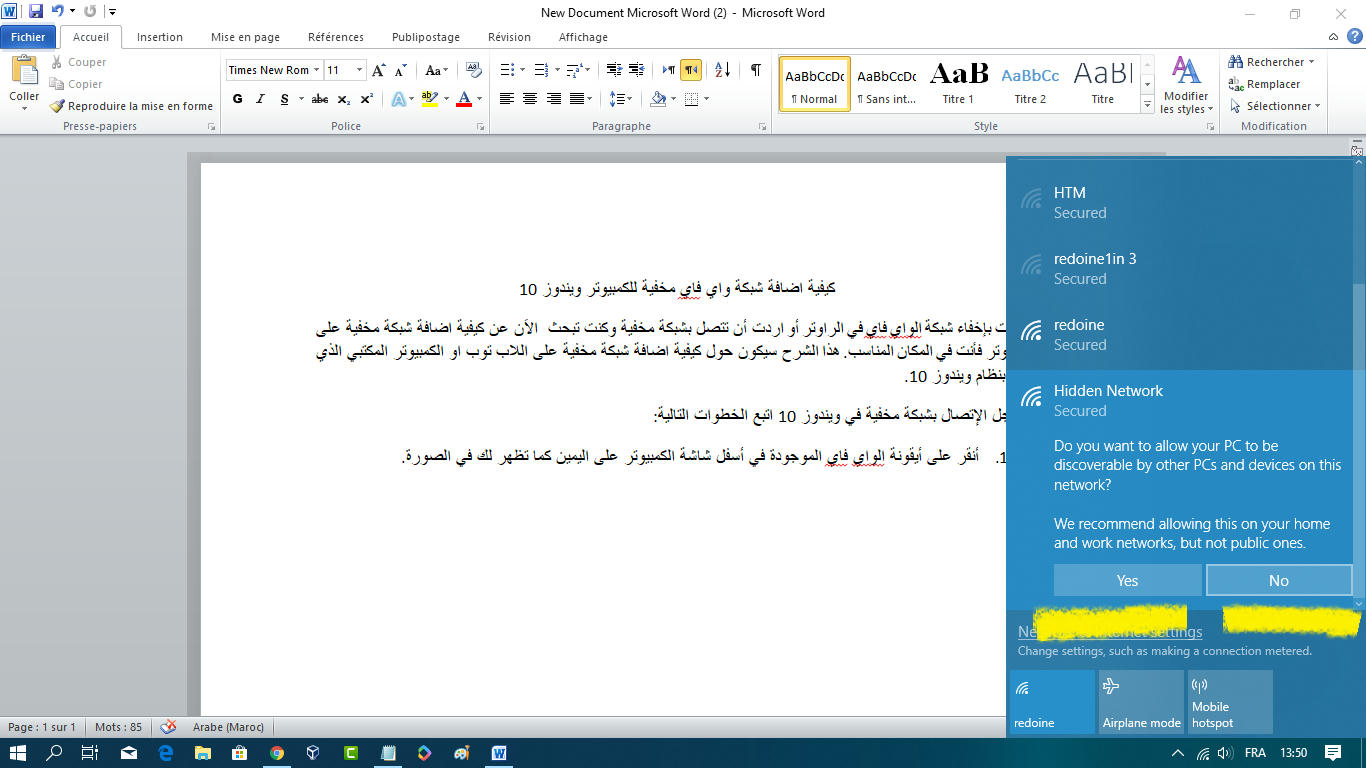Open the font size dropdown showing 11
Screen dimensions: 1366x768
[x=360, y=70]
